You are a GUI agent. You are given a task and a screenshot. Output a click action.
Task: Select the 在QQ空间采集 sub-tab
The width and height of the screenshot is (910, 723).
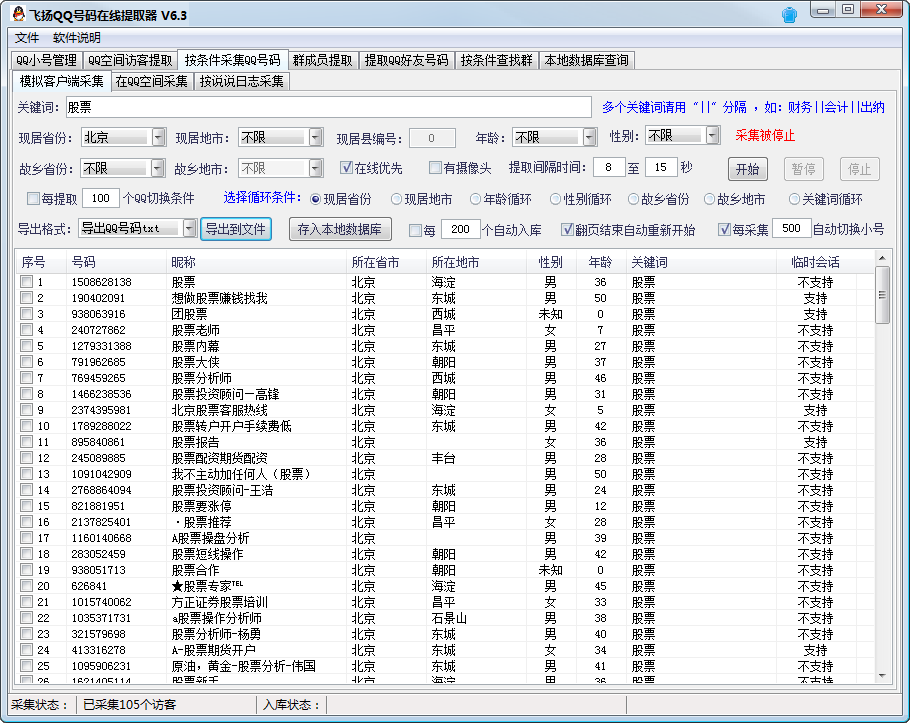[x=151, y=81]
